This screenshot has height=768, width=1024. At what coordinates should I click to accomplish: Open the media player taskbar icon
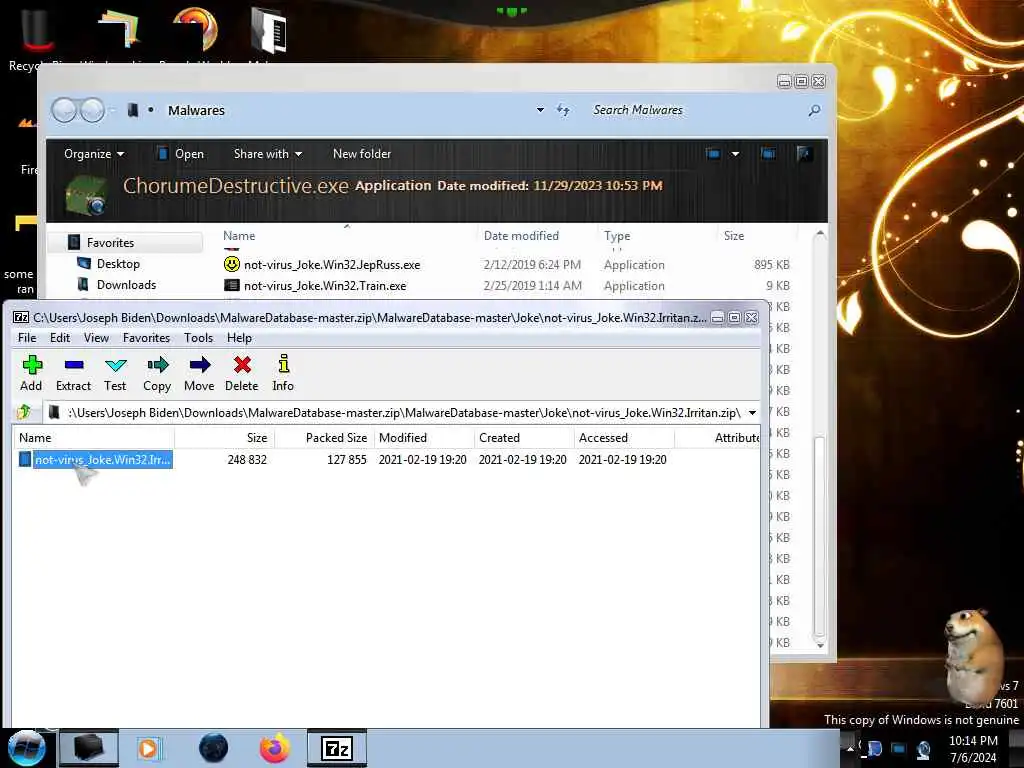pyautogui.click(x=148, y=748)
